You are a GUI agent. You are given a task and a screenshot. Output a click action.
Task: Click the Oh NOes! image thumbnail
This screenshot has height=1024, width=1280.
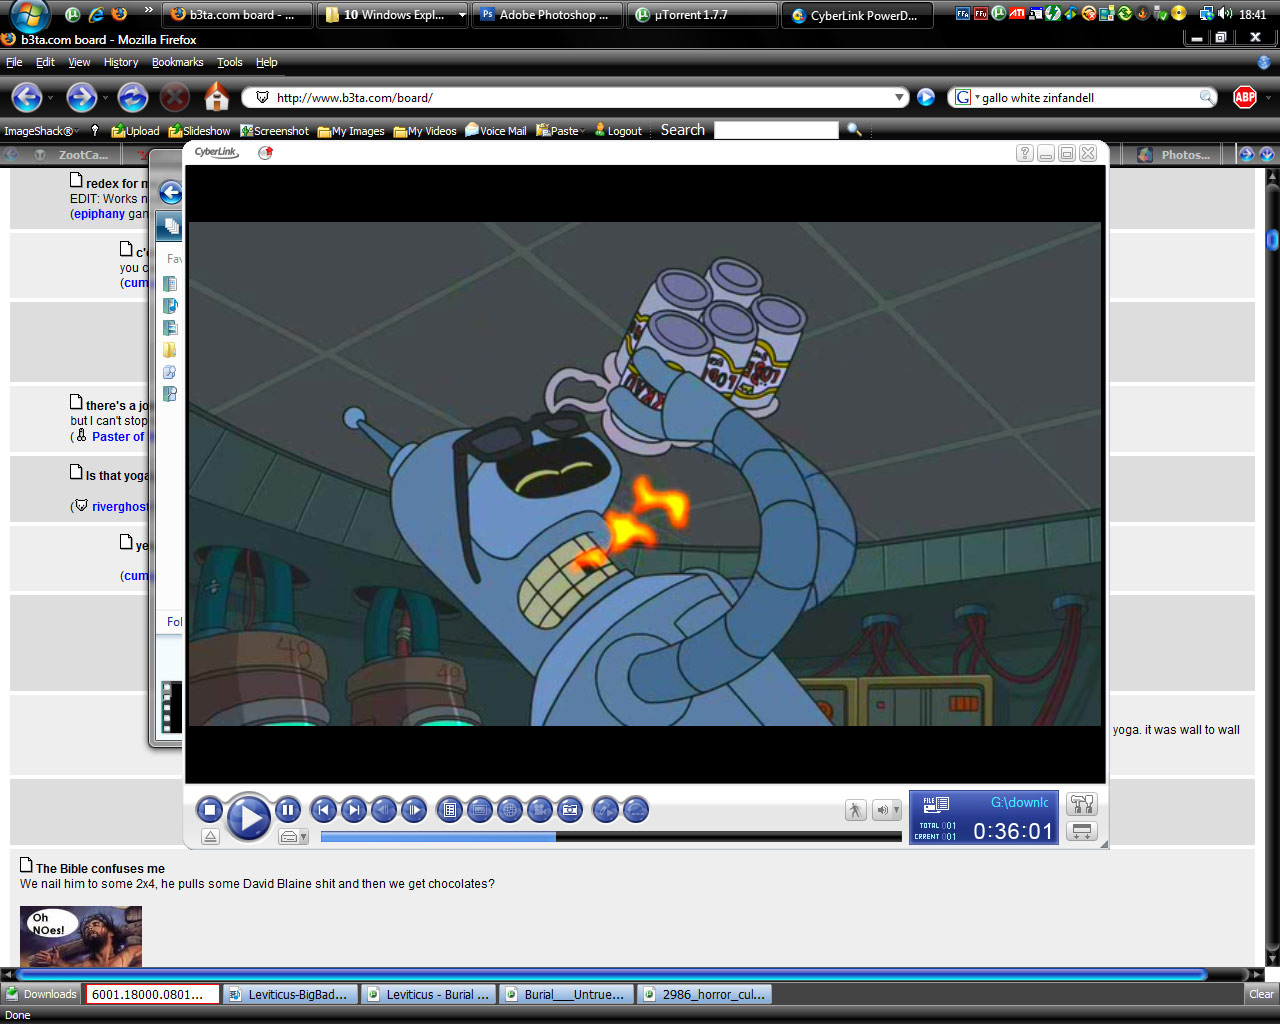click(81, 936)
